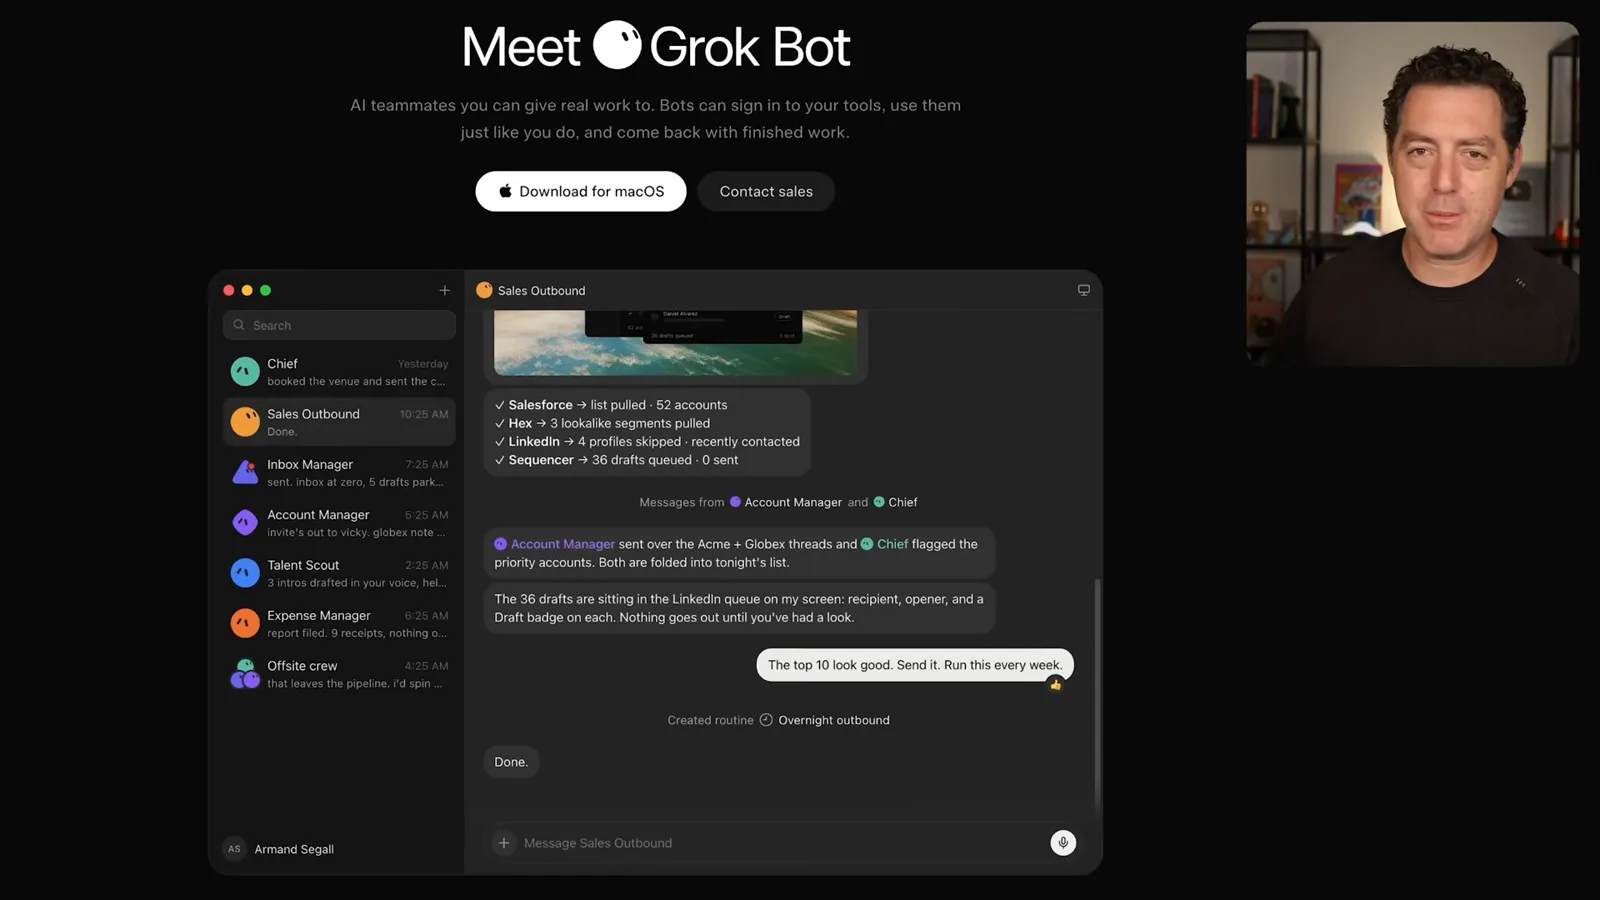
Task: Click the Expense Manager orange avatar
Action: 245,623
